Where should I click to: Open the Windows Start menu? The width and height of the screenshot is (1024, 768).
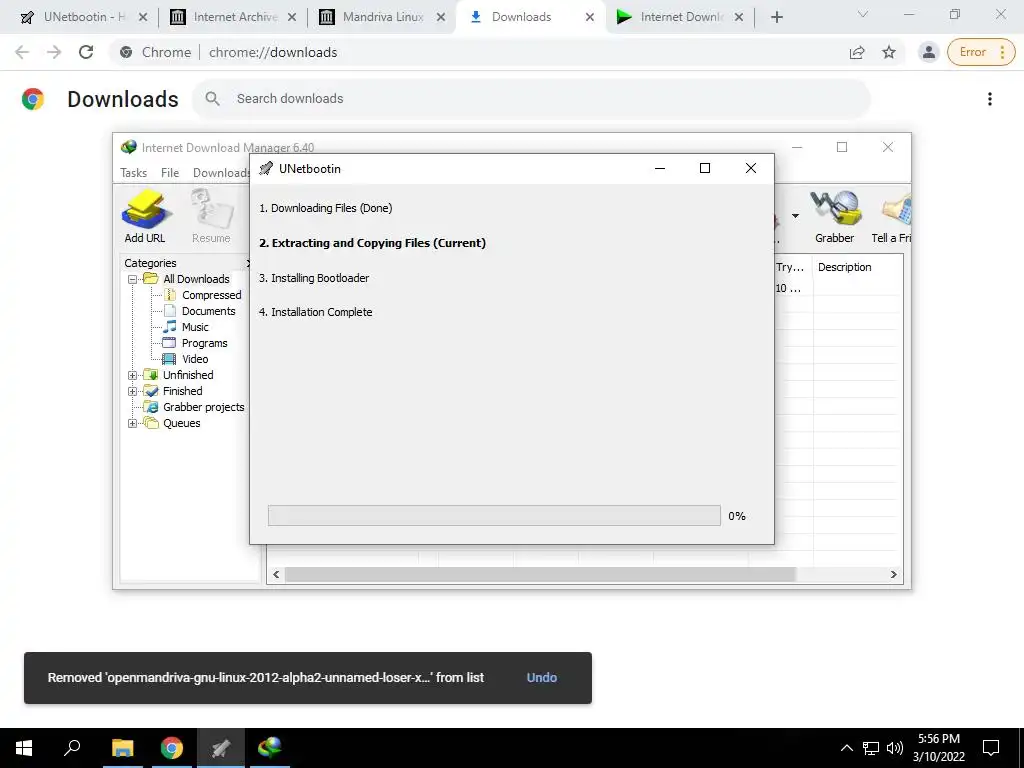24,748
